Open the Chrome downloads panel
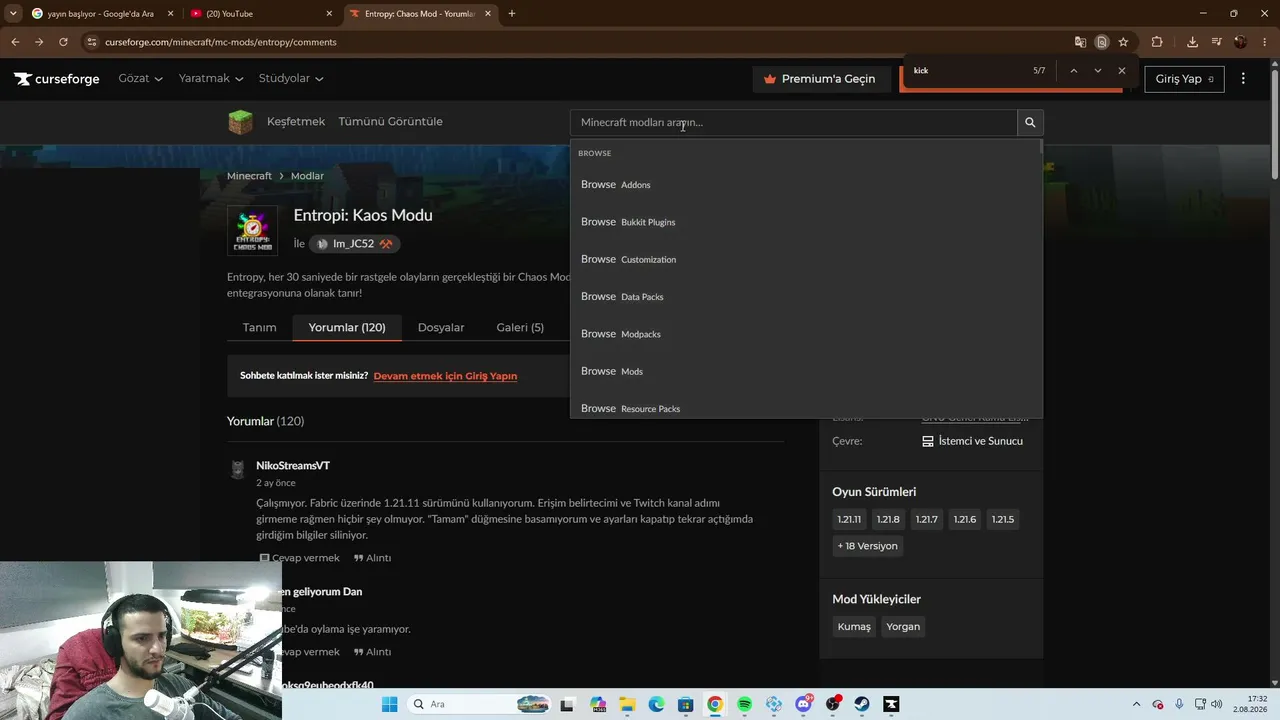Screen dimensions: 1280x720 click(x=1192, y=42)
